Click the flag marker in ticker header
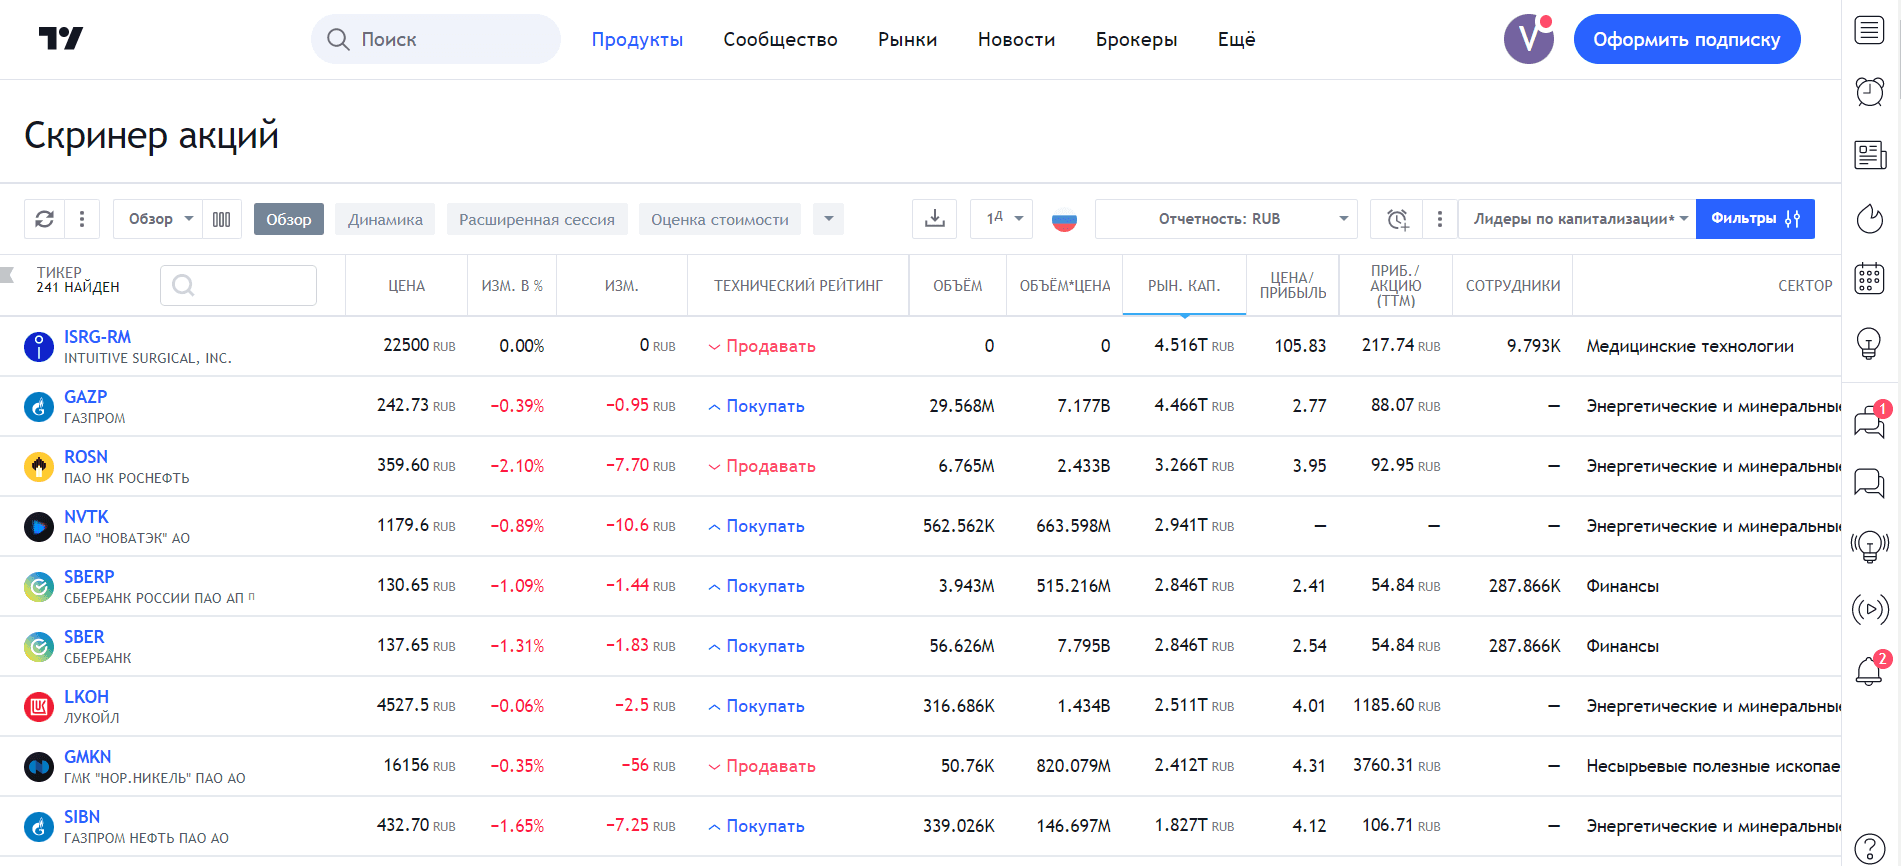This screenshot has height=866, width=1901. [x=7, y=275]
